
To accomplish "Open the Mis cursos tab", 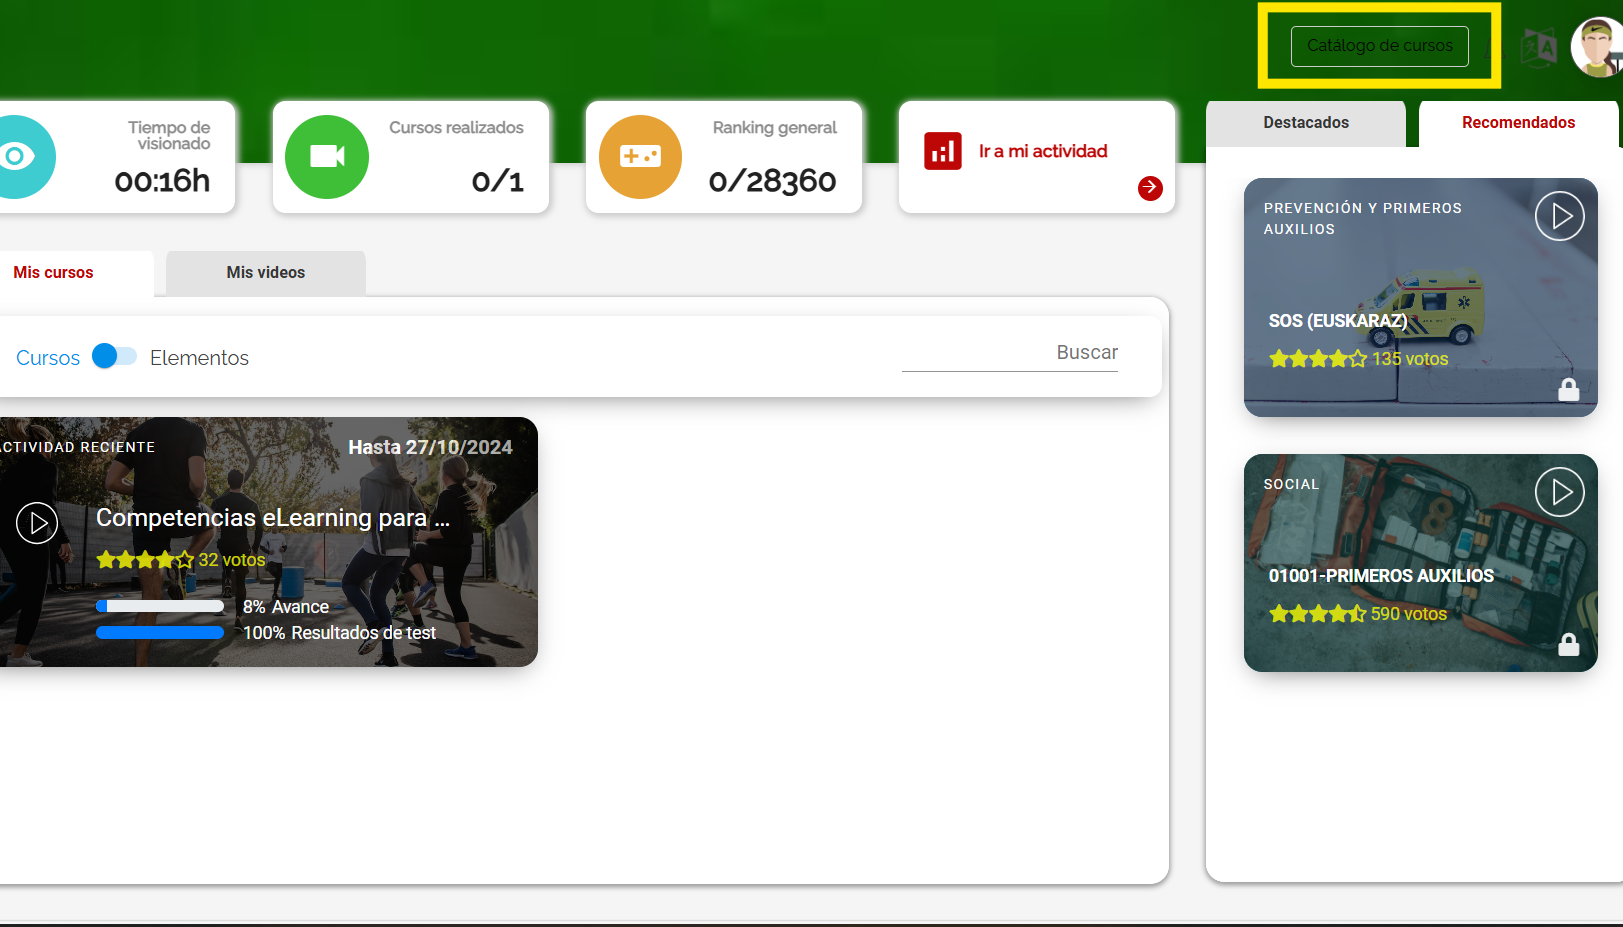I will pyautogui.click(x=54, y=273).
